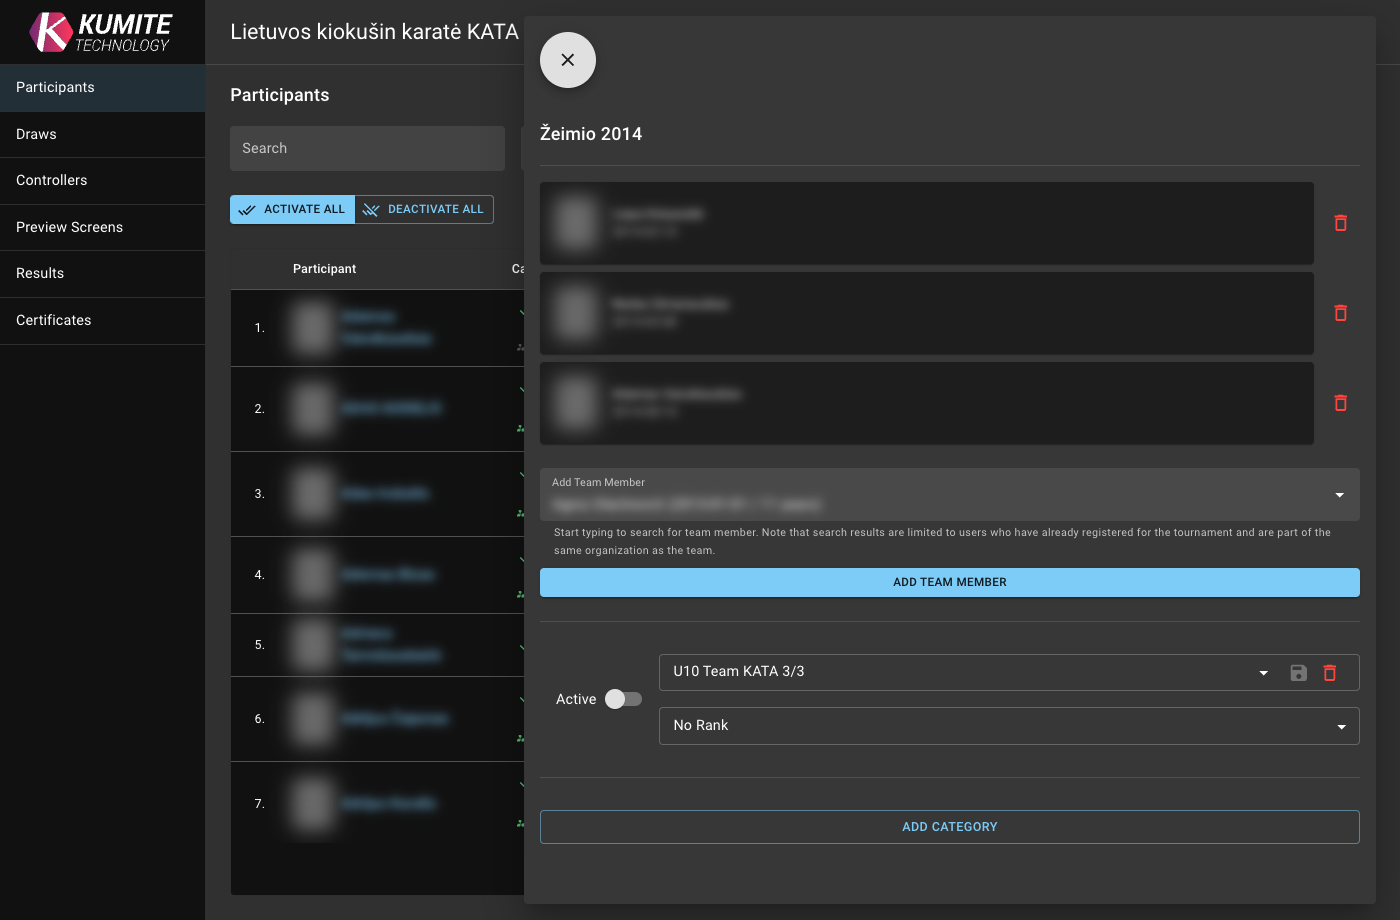Open Draws in the sidebar
Image resolution: width=1400 pixels, height=920 pixels.
click(36, 134)
